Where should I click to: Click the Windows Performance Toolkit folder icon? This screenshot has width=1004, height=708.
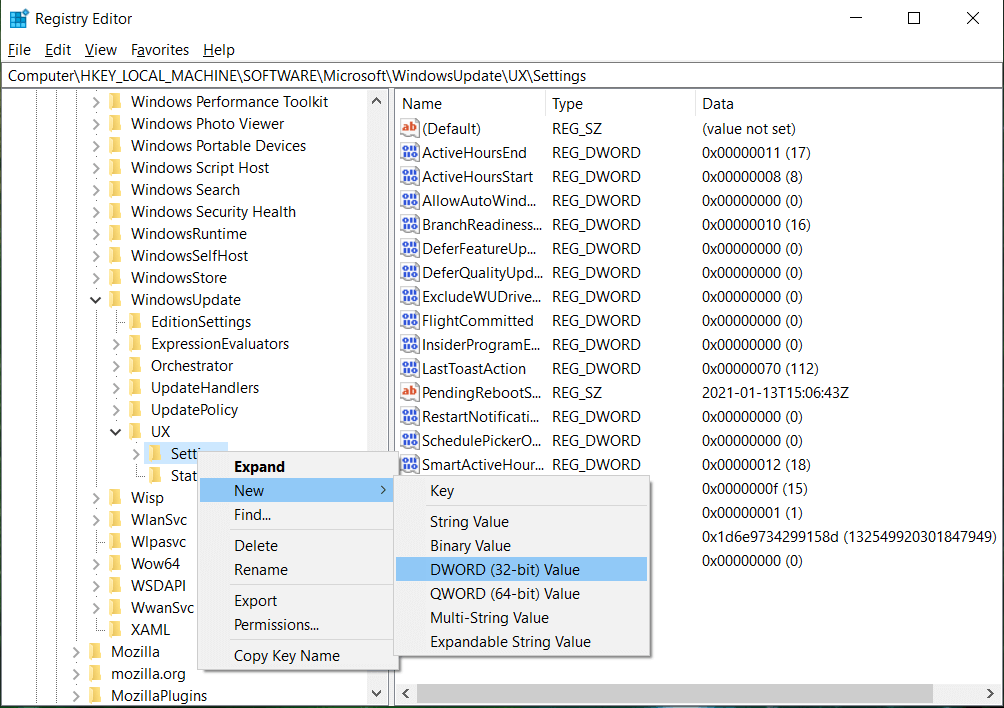point(116,101)
